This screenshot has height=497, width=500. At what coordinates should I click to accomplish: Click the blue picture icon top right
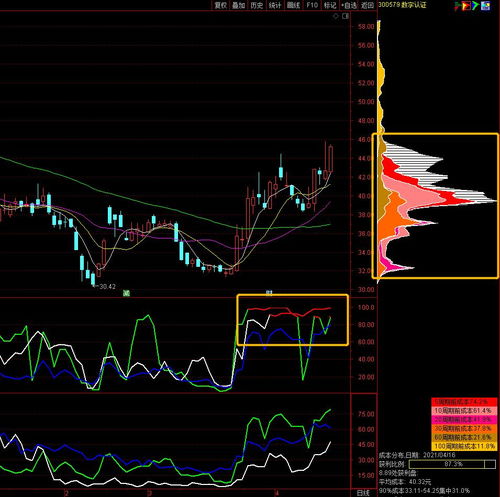pyautogui.click(x=485, y=5)
